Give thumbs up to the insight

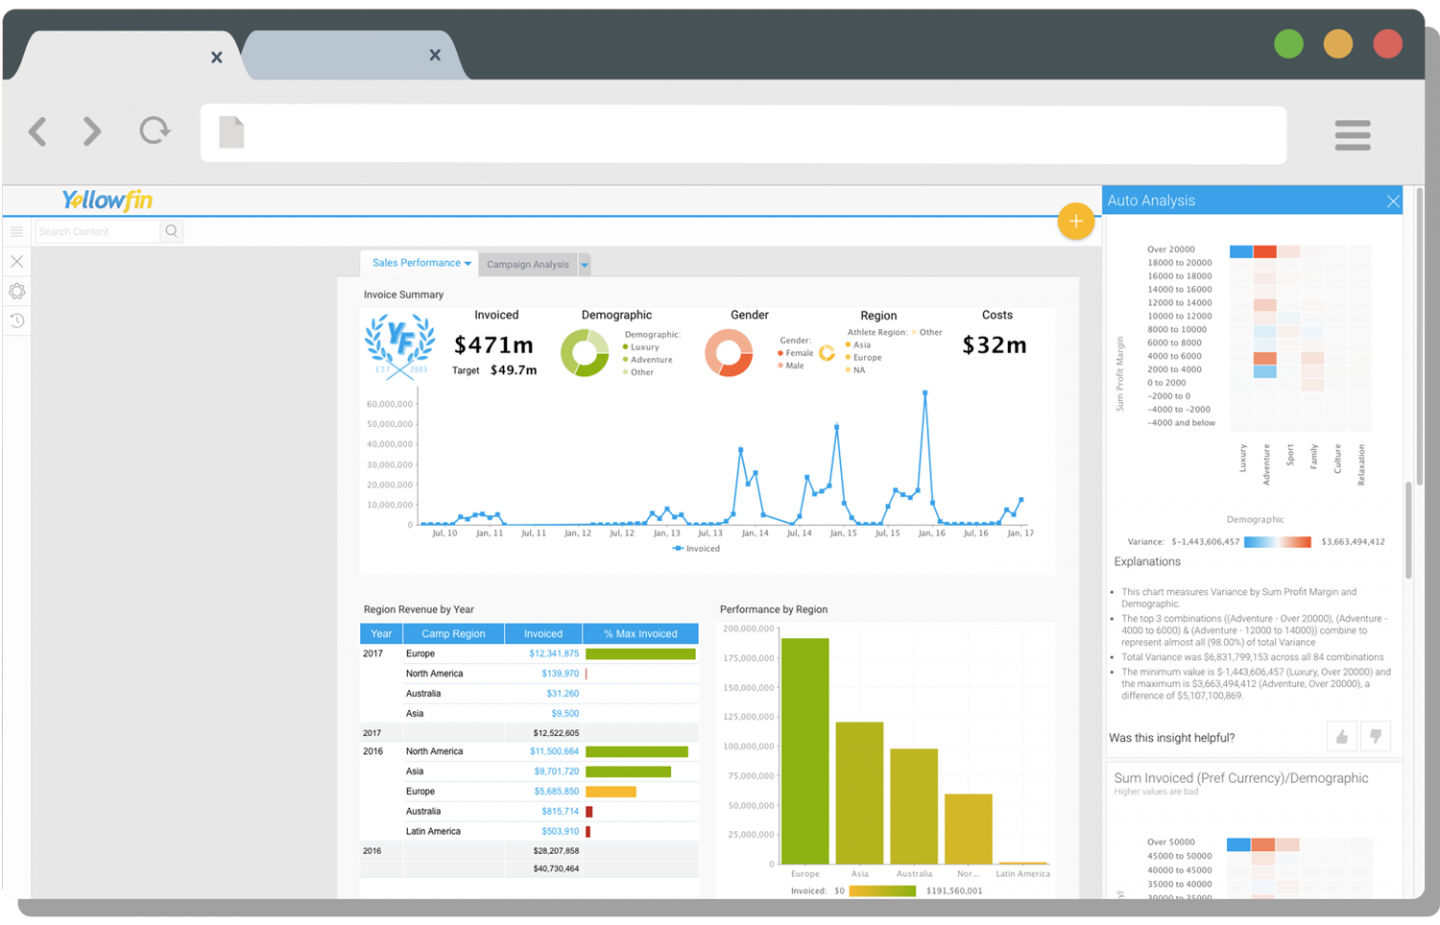pyautogui.click(x=1341, y=736)
